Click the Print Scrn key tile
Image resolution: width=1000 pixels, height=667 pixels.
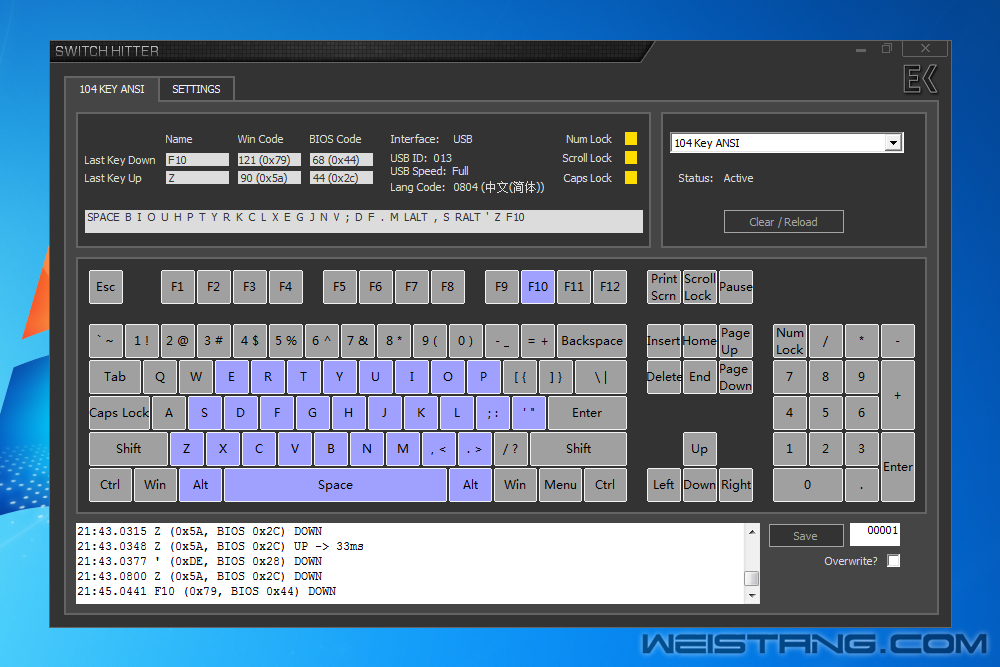click(x=664, y=287)
